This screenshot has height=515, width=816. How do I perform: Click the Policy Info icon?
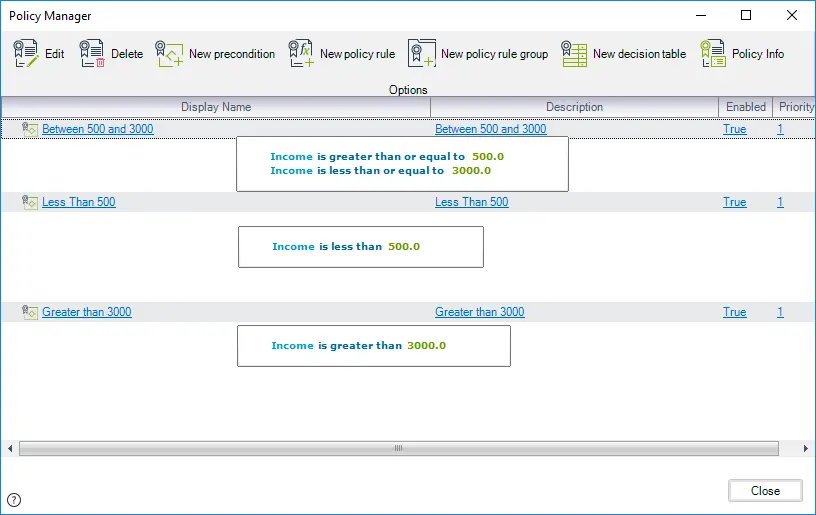click(713, 53)
